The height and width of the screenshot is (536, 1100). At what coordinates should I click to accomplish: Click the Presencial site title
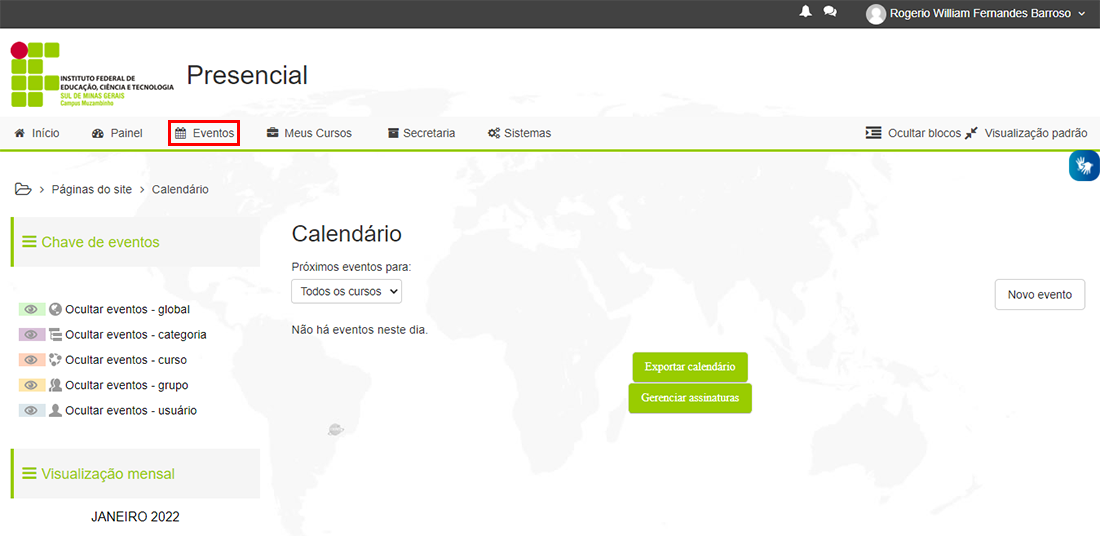pos(247,75)
